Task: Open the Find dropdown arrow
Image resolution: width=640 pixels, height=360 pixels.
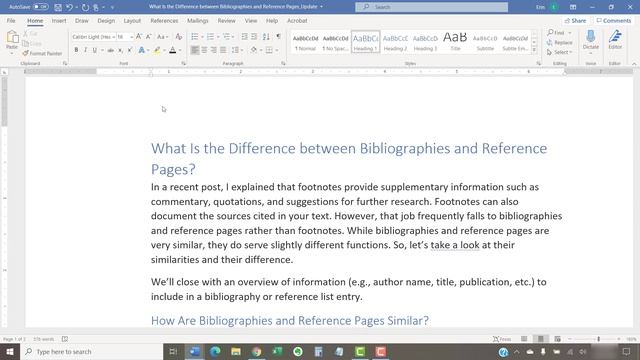Action: [570, 33]
